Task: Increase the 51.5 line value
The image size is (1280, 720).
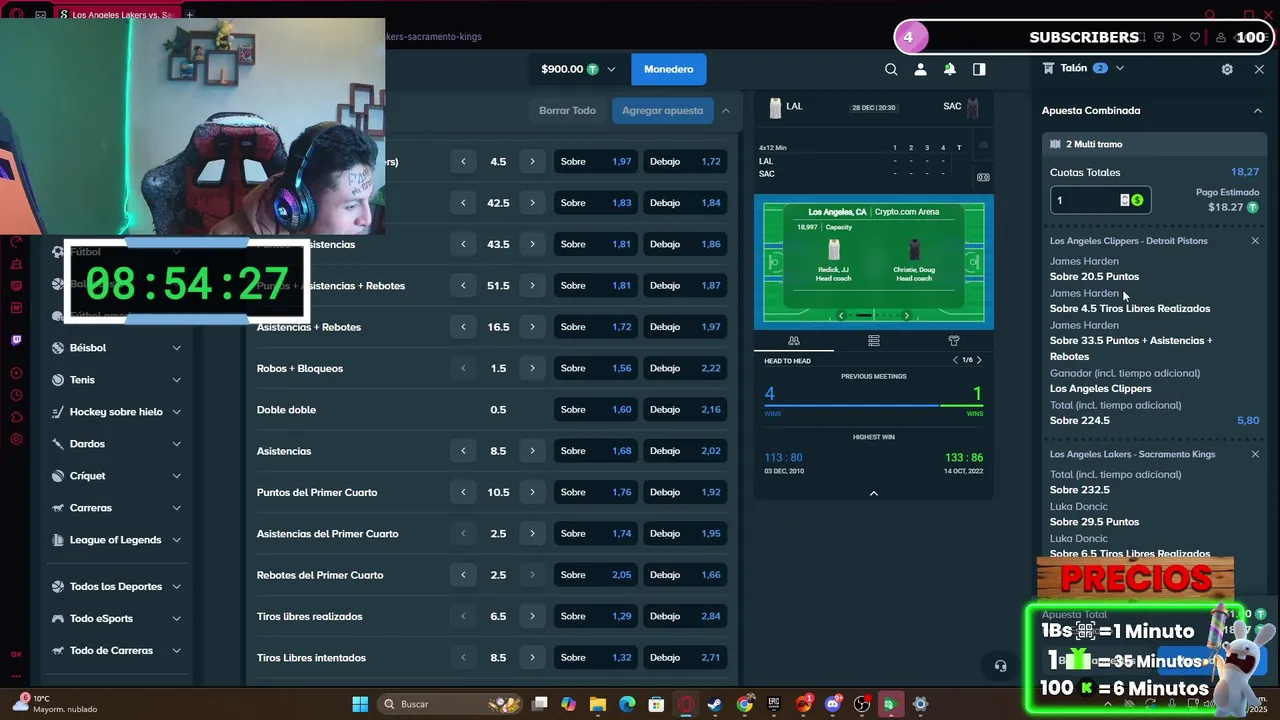Action: click(x=532, y=286)
